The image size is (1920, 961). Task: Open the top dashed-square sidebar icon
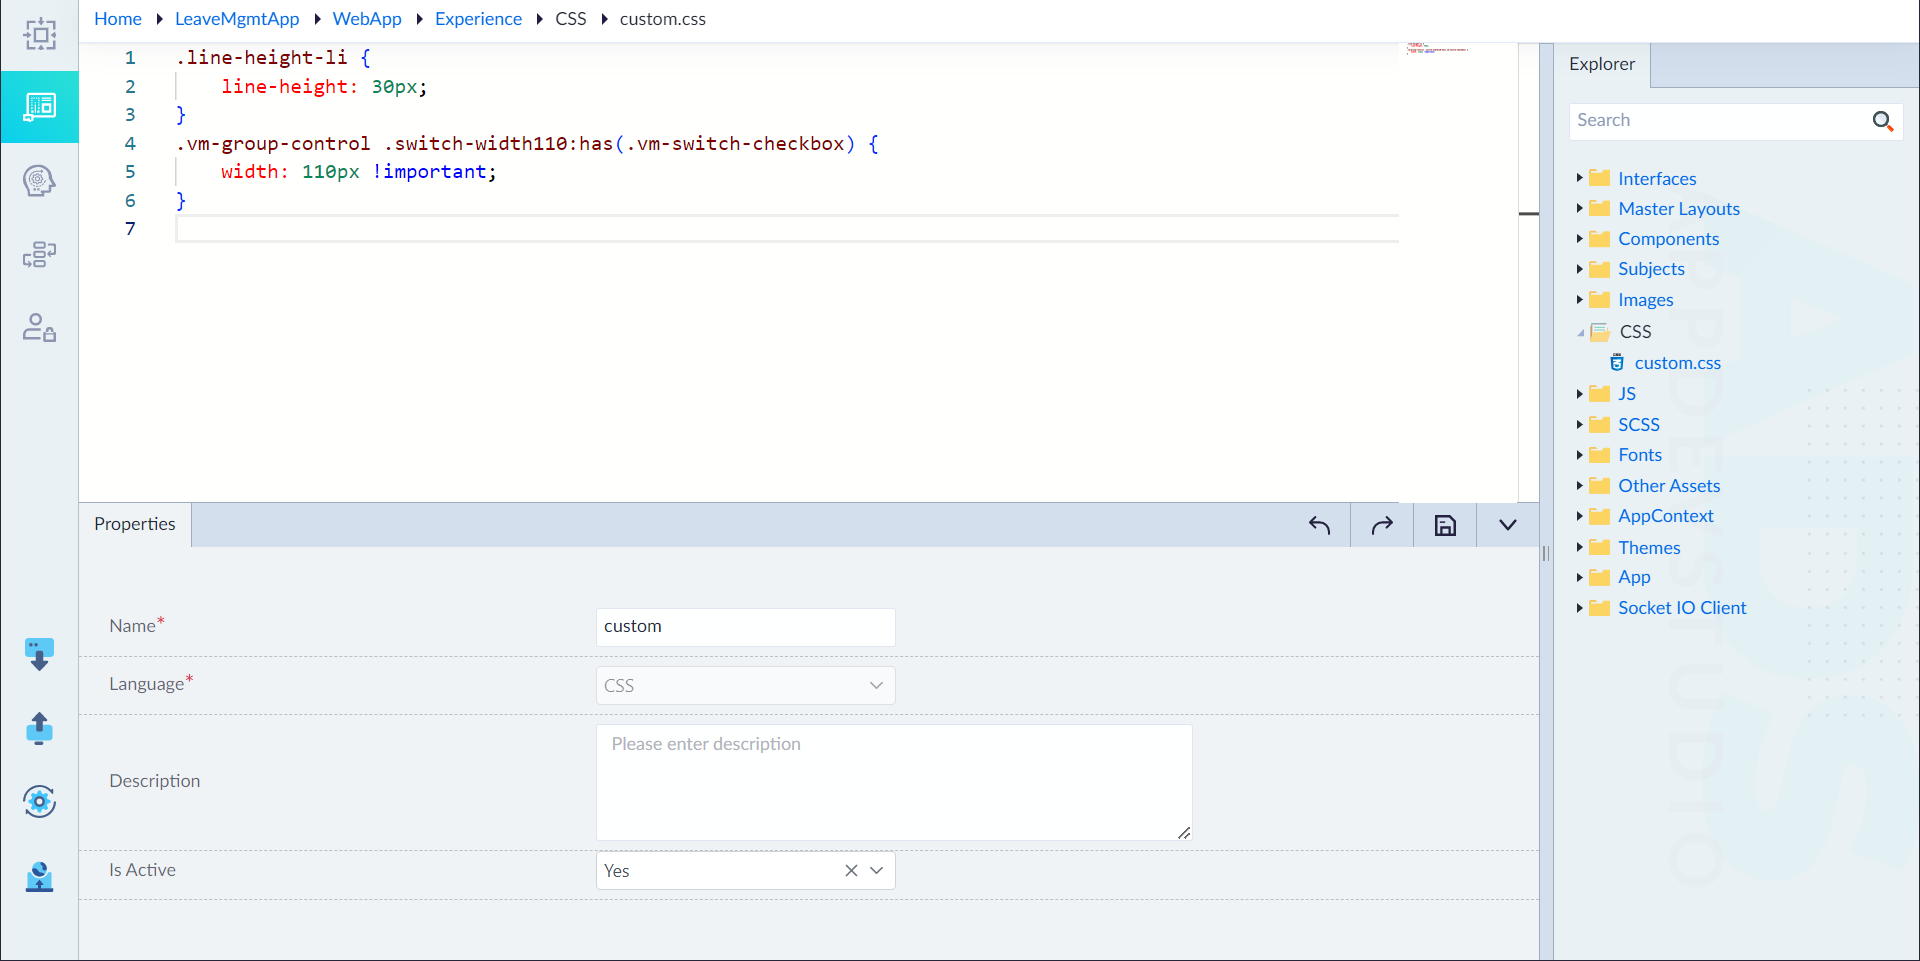pos(40,34)
